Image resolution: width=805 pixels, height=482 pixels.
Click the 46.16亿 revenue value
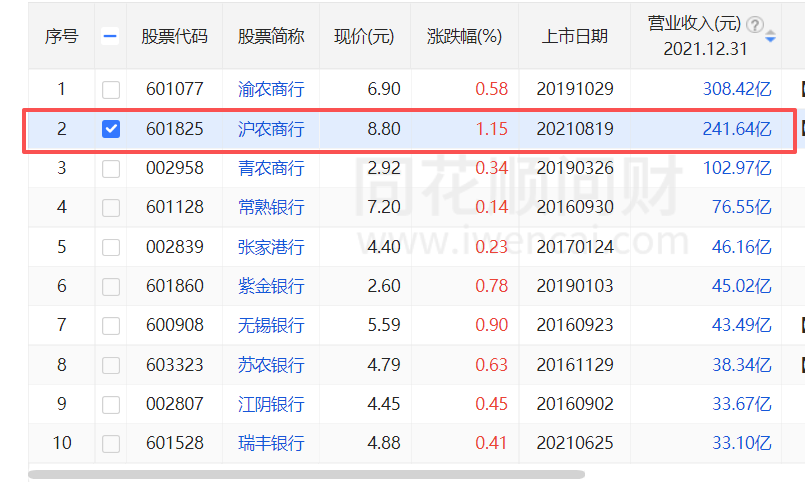[x=742, y=247]
